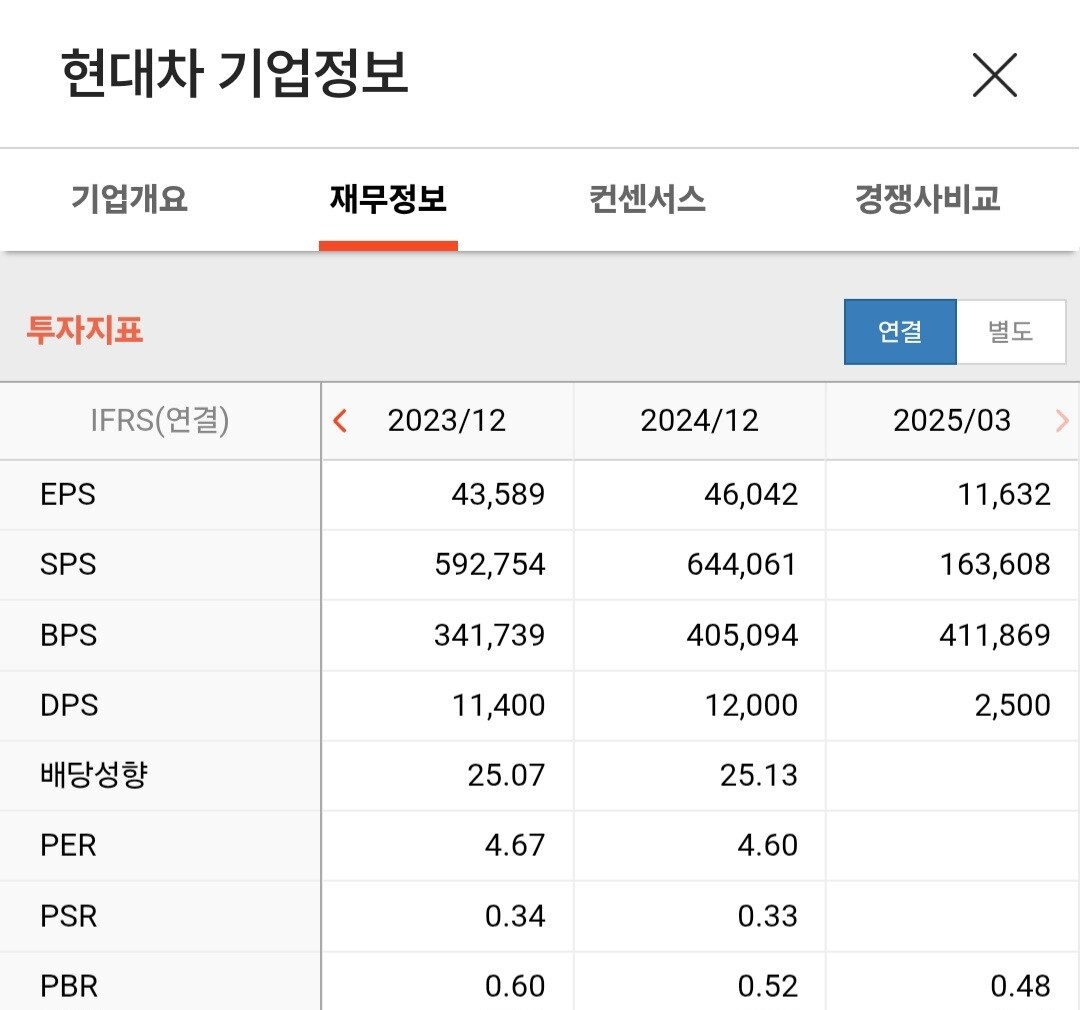Show earlier periods with left red arrow

(x=340, y=420)
